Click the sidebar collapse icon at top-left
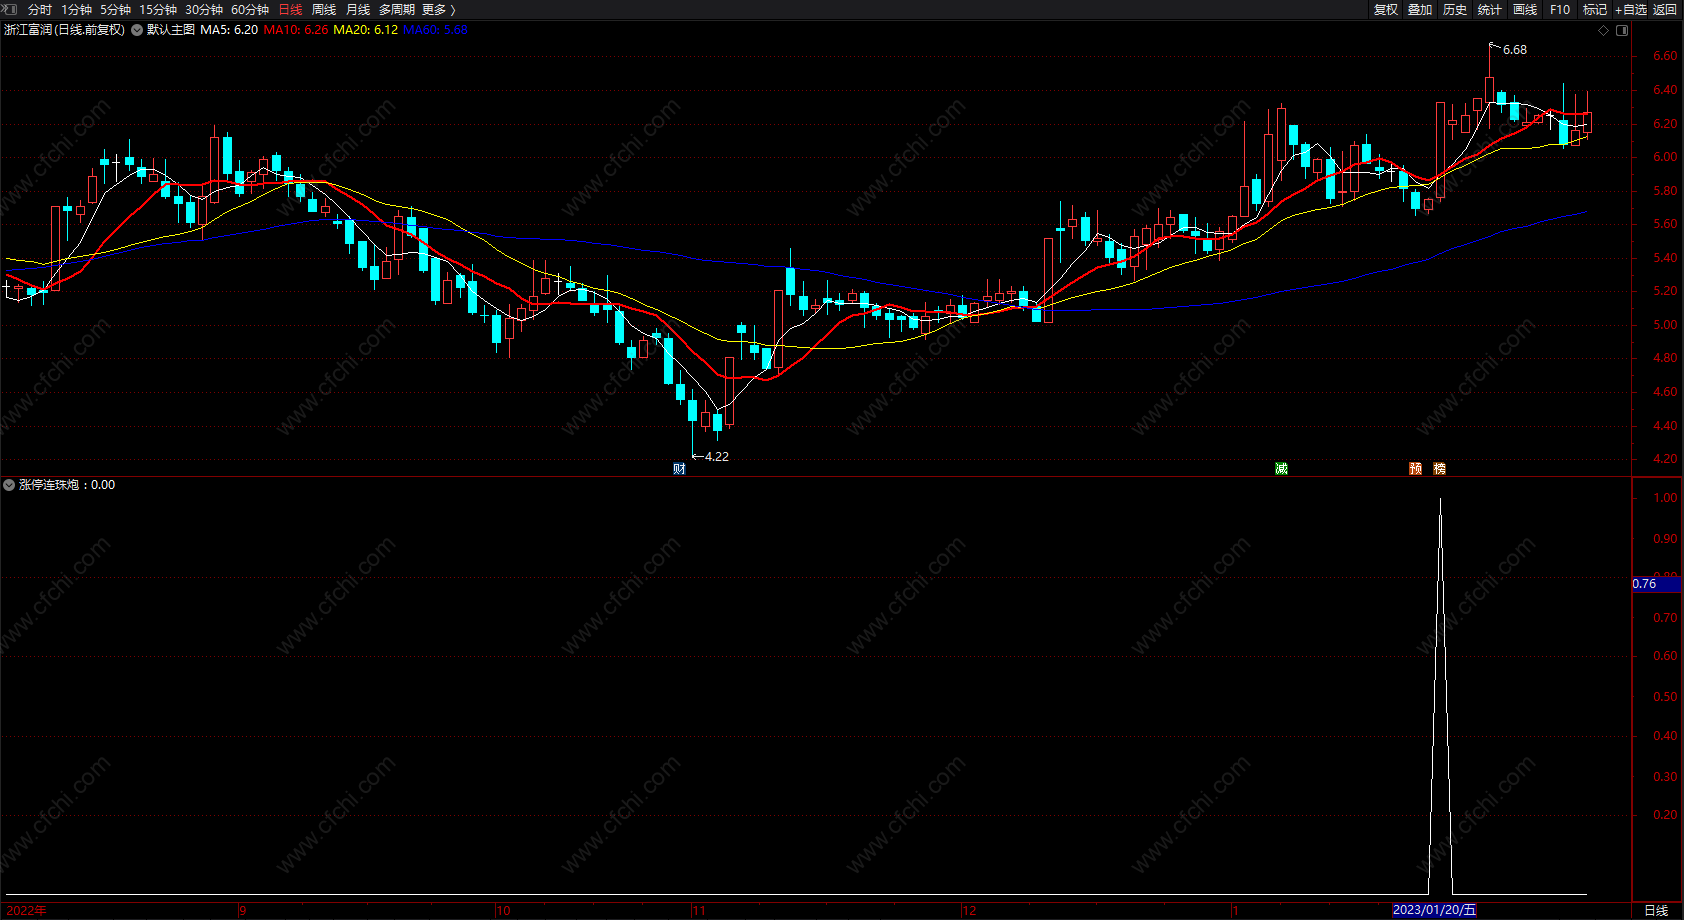 [10, 9]
